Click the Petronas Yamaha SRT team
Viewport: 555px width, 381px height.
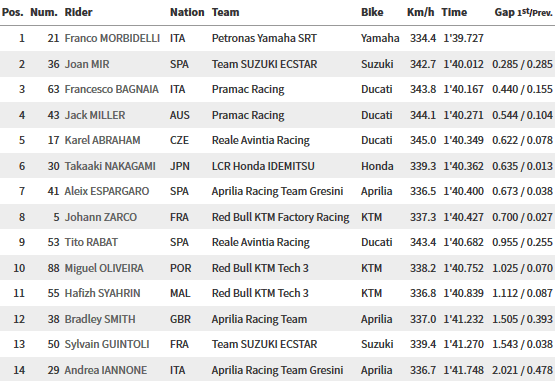264,38
